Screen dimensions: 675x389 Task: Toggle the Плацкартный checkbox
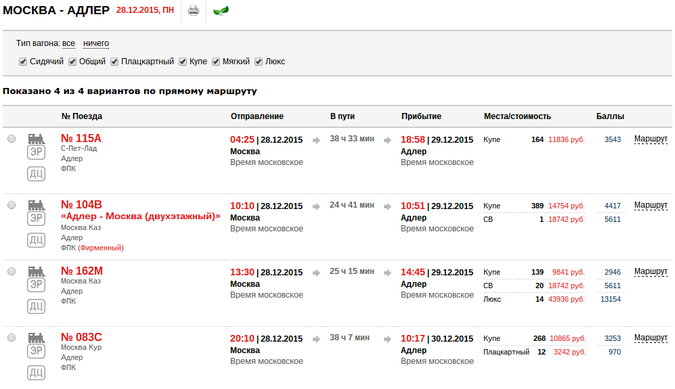pos(114,62)
